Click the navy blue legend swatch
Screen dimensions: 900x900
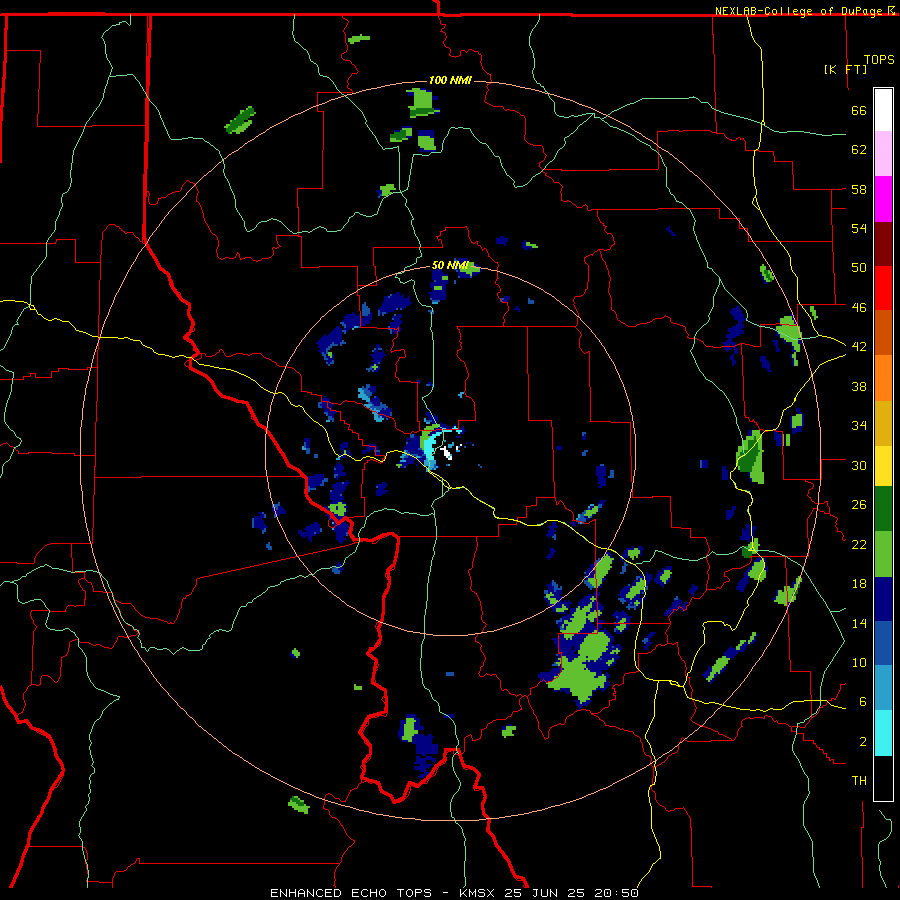[883, 599]
